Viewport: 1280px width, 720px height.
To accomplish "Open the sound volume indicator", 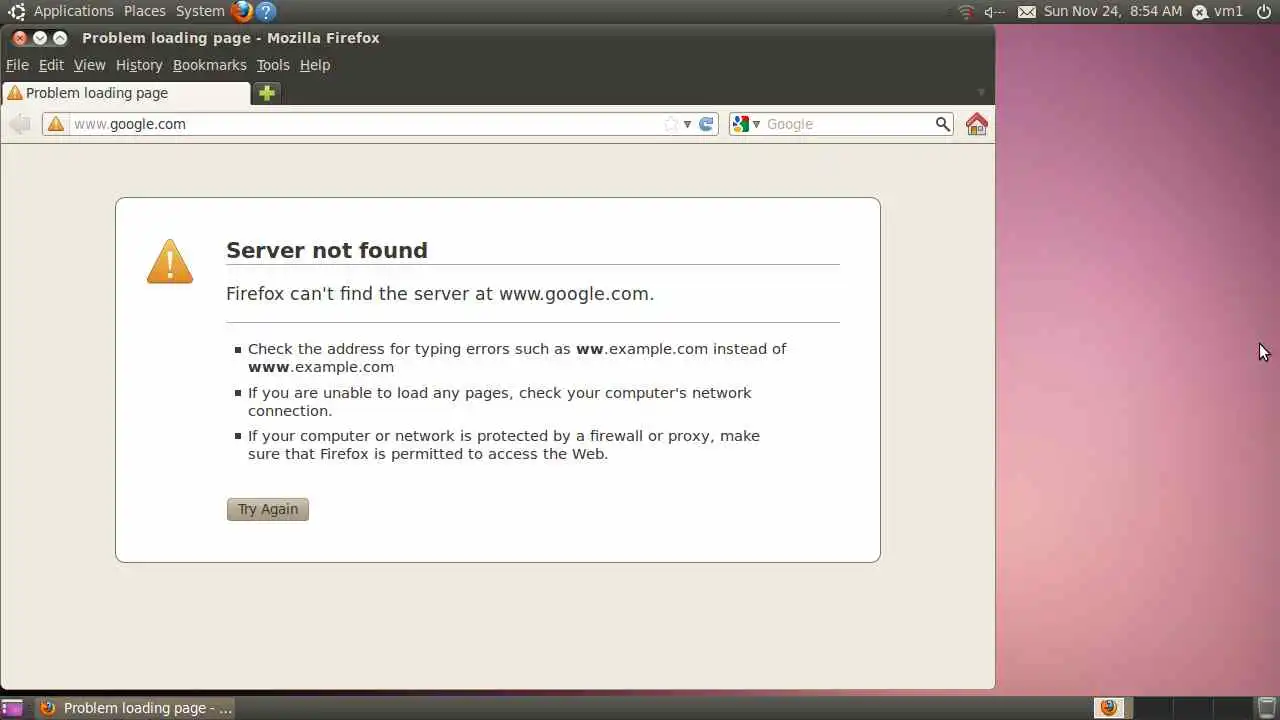I will tap(994, 12).
